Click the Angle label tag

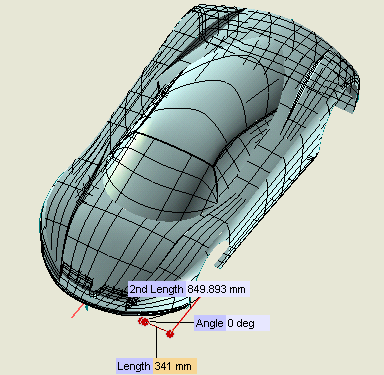(x=210, y=323)
